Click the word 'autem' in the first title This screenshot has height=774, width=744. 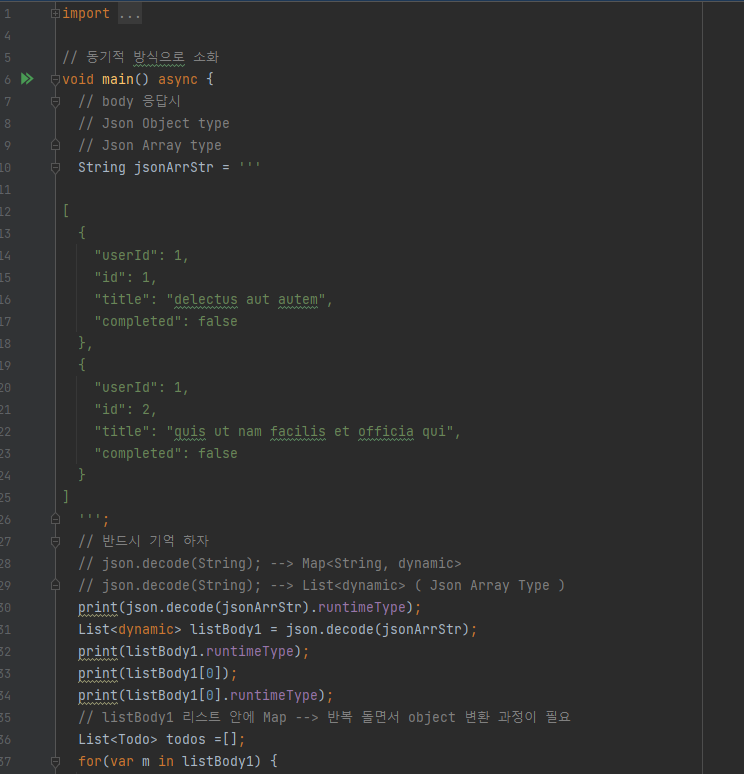[298, 299]
